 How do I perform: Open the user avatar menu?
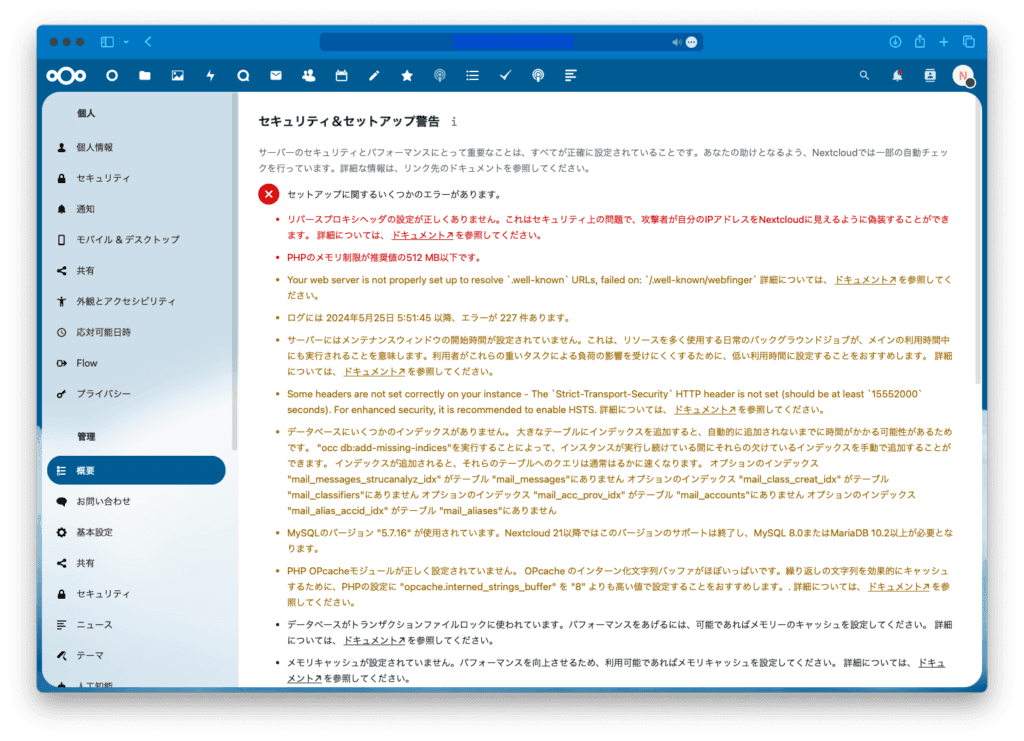pyautogui.click(x=962, y=75)
